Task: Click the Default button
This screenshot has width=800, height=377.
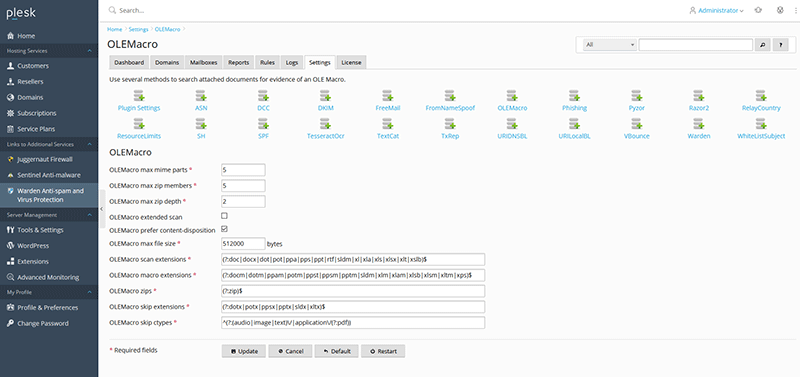Action: [x=336, y=351]
